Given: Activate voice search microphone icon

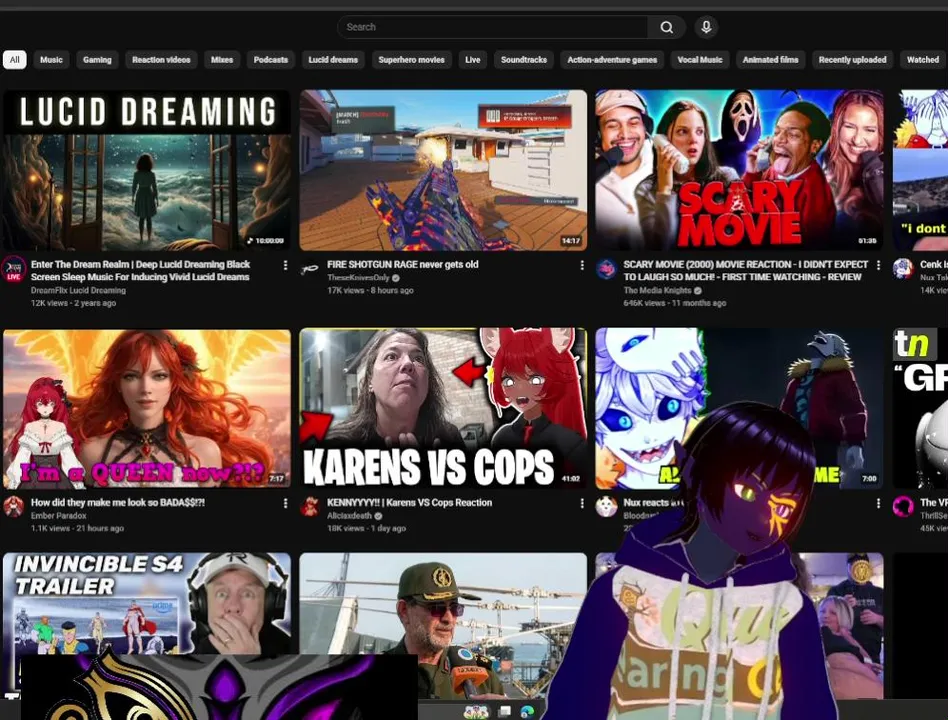Looking at the screenshot, I should click(x=706, y=27).
